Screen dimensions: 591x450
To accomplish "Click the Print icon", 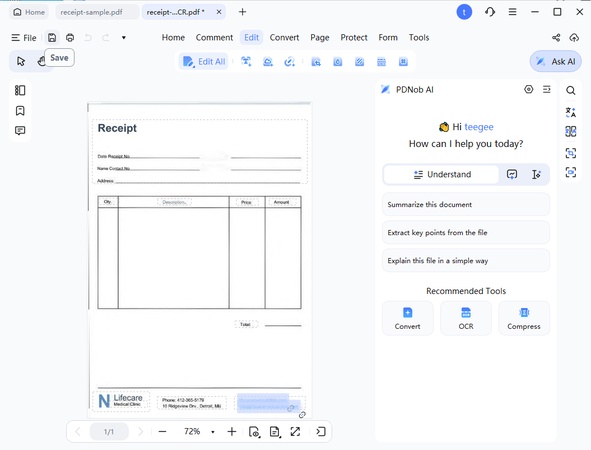I will click(70, 38).
